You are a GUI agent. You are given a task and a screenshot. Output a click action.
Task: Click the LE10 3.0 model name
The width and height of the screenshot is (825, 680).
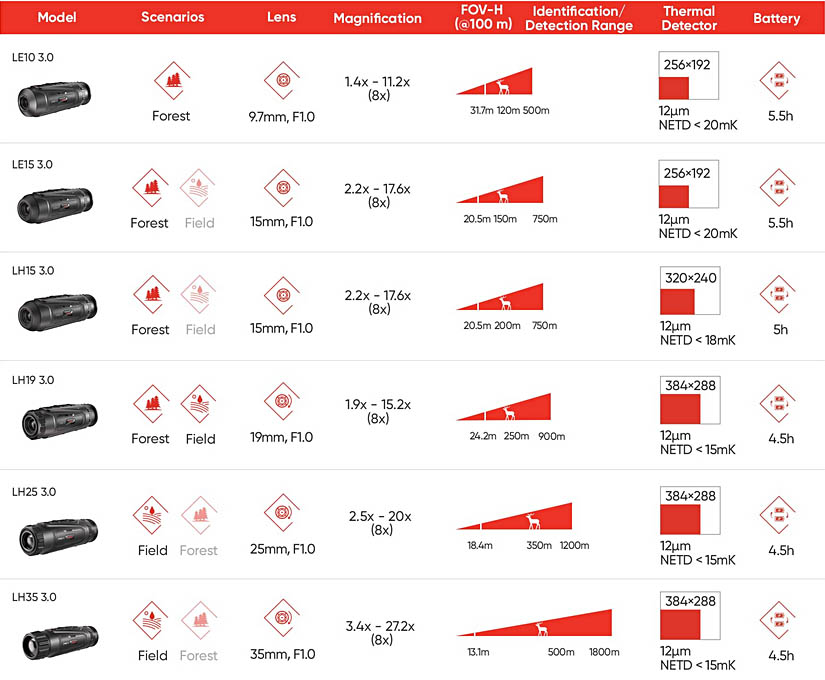[33, 57]
